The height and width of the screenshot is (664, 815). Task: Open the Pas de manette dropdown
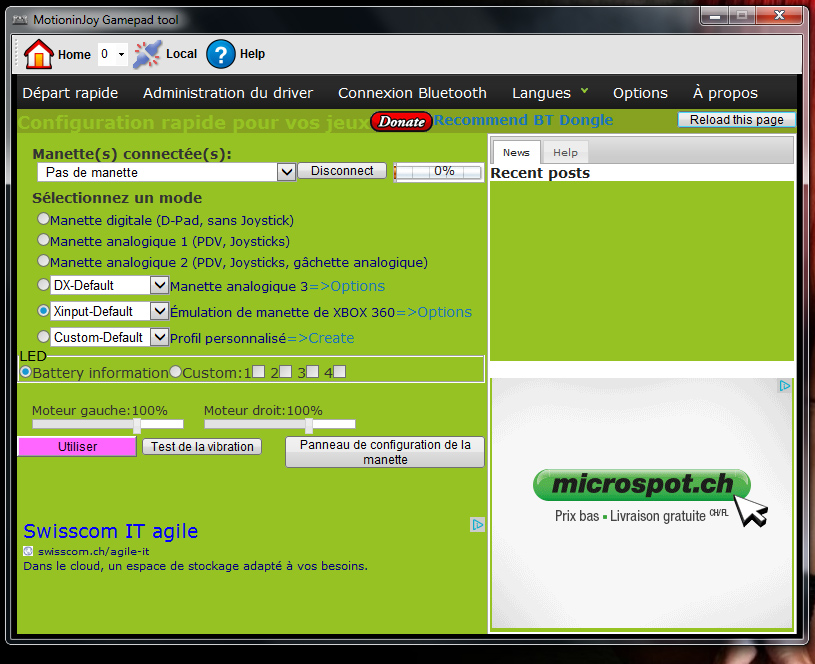[286, 172]
